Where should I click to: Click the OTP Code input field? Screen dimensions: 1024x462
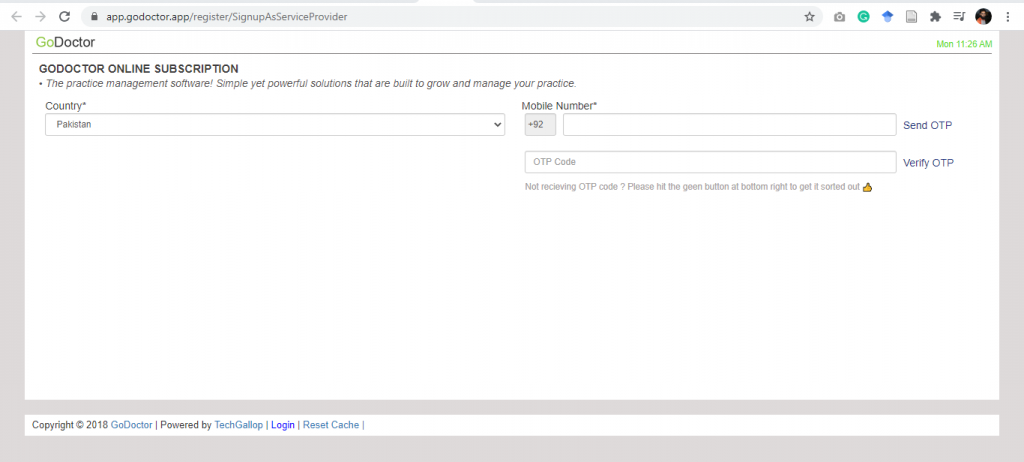(711, 162)
